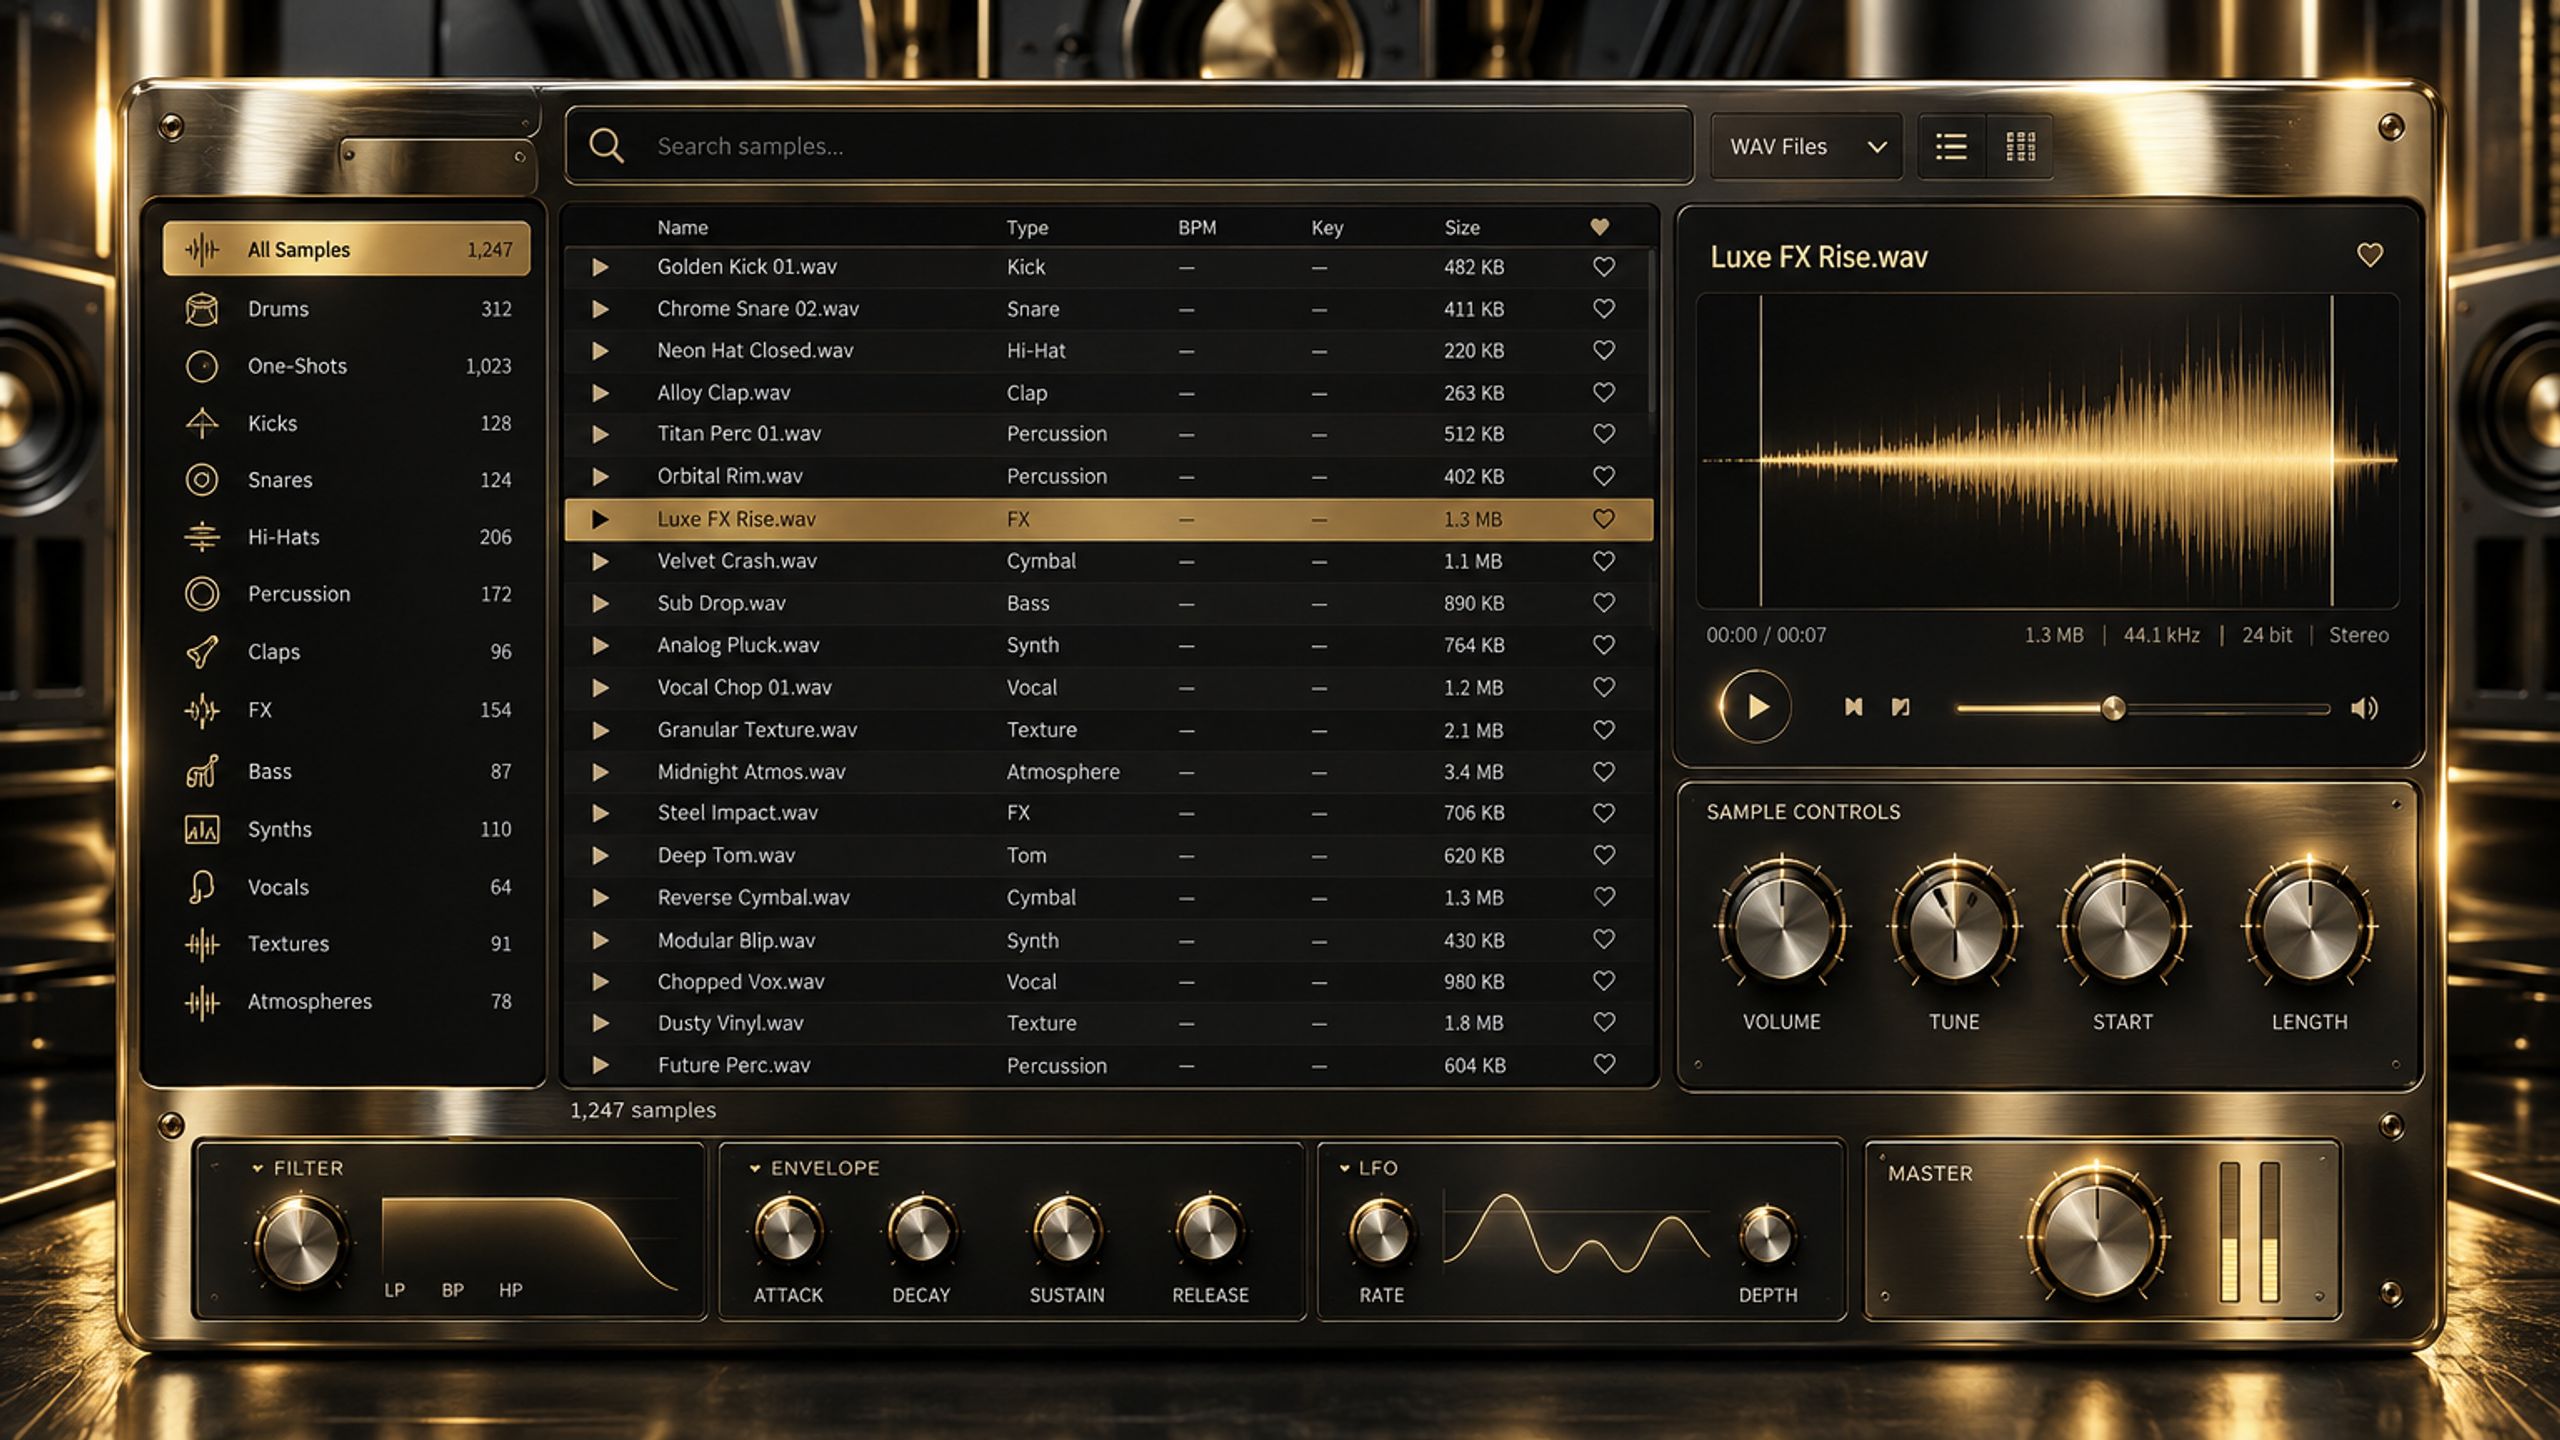Collapse the ENVELOPE section arrow
This screenshot has height=1440, width=2560.
point(755,1168)
